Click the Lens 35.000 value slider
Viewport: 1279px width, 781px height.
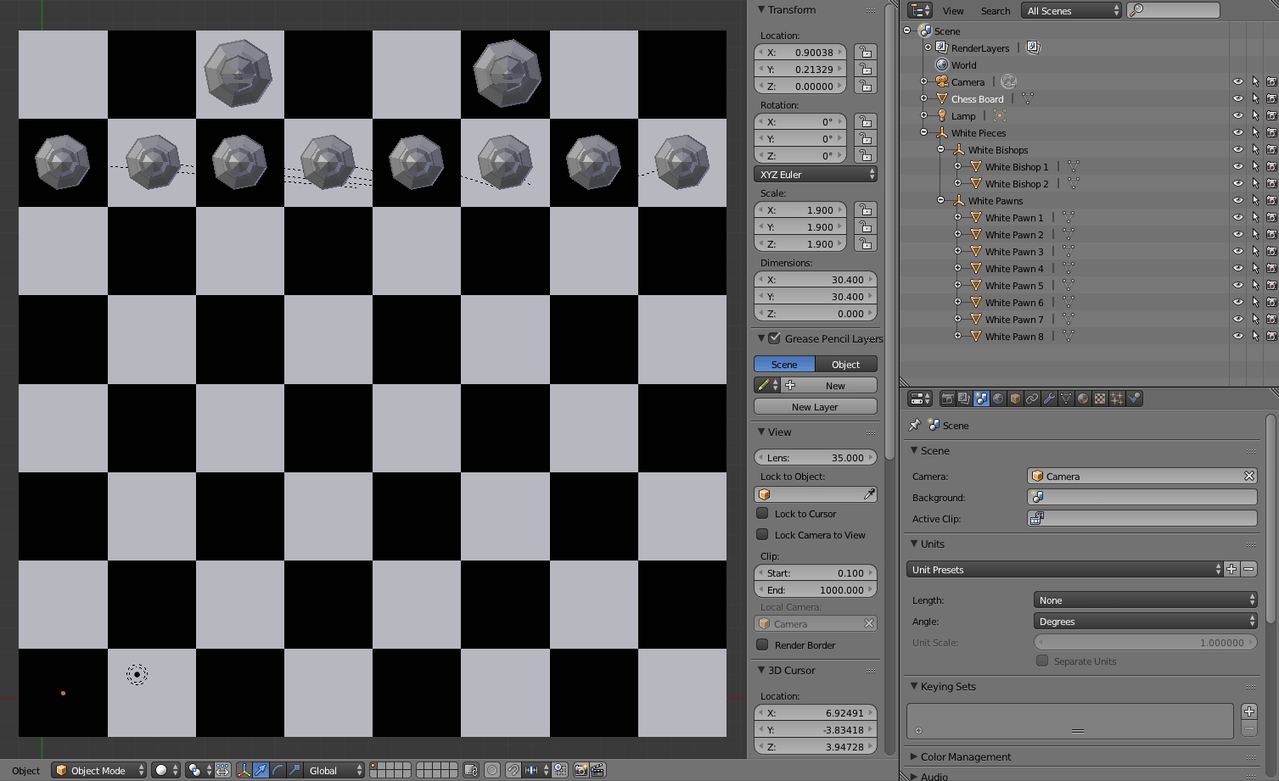click(x=815, y=458)
